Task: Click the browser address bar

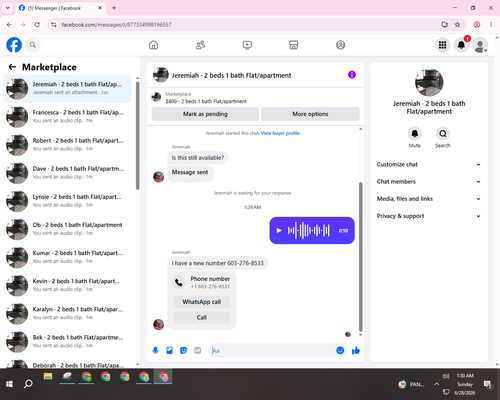Action: tap(247, 24)
